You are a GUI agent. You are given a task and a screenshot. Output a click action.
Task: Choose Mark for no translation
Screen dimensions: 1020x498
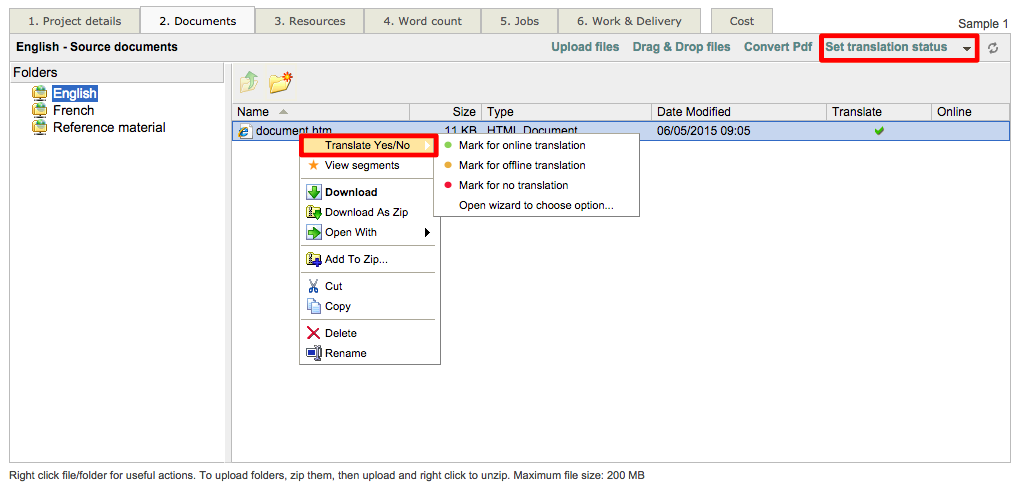coord(512,185)
